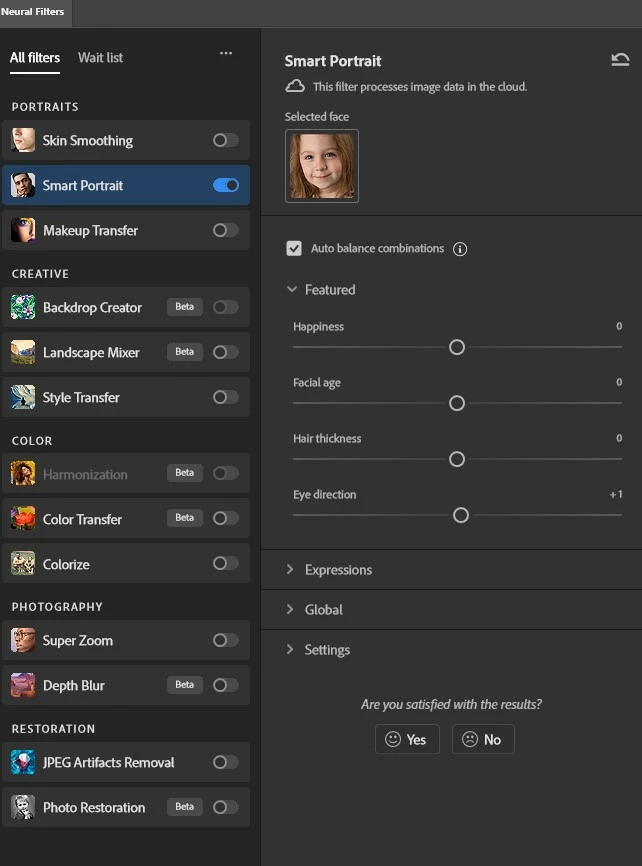The width and height of the screenshot is (642, 866).
Task: Click the Depth Blur filter icon
Action: [x=23, y=685]
